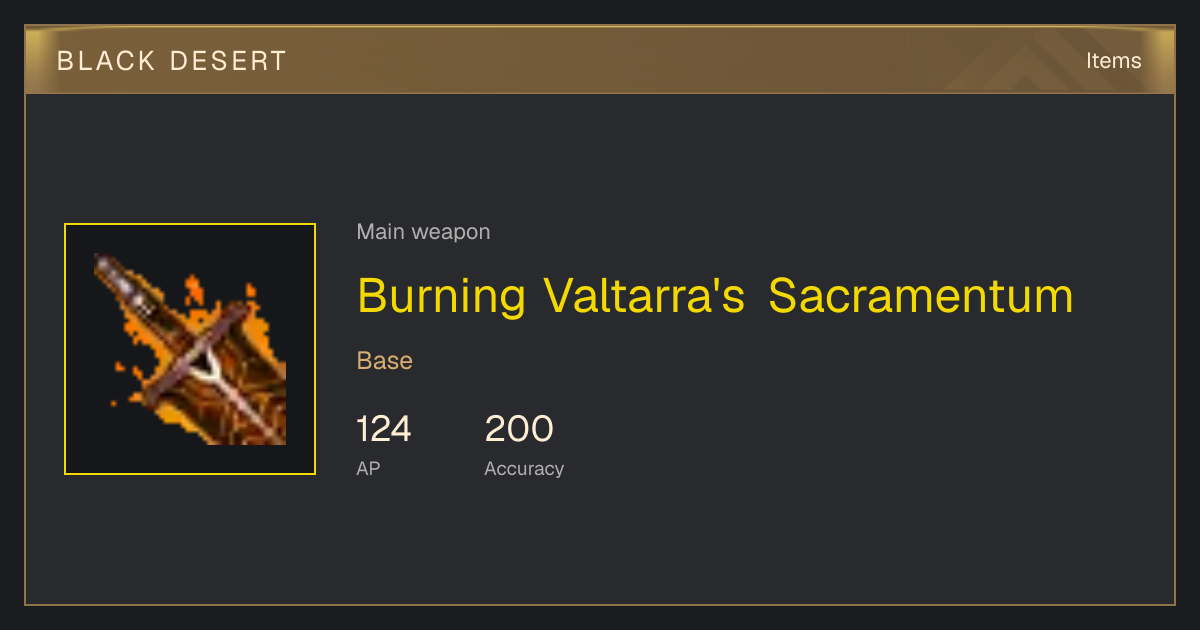Click the AP stat label
Viewport: 1200px width, 630px height.
click(x=368, y=468)
